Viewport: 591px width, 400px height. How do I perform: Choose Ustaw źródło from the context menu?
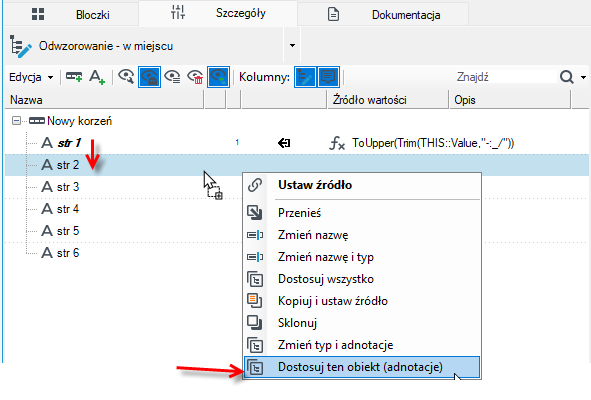(362, 185)
